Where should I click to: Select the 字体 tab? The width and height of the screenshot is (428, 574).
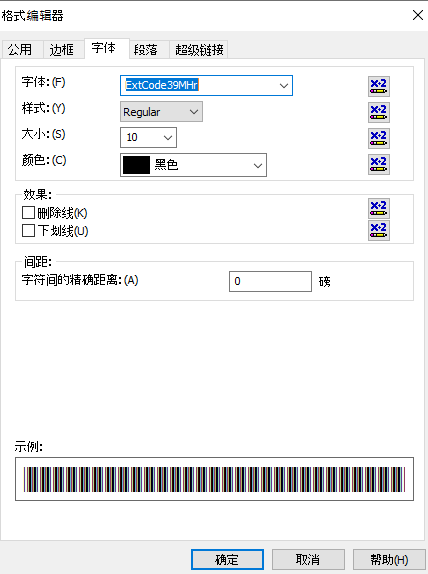tap(107, 48)
